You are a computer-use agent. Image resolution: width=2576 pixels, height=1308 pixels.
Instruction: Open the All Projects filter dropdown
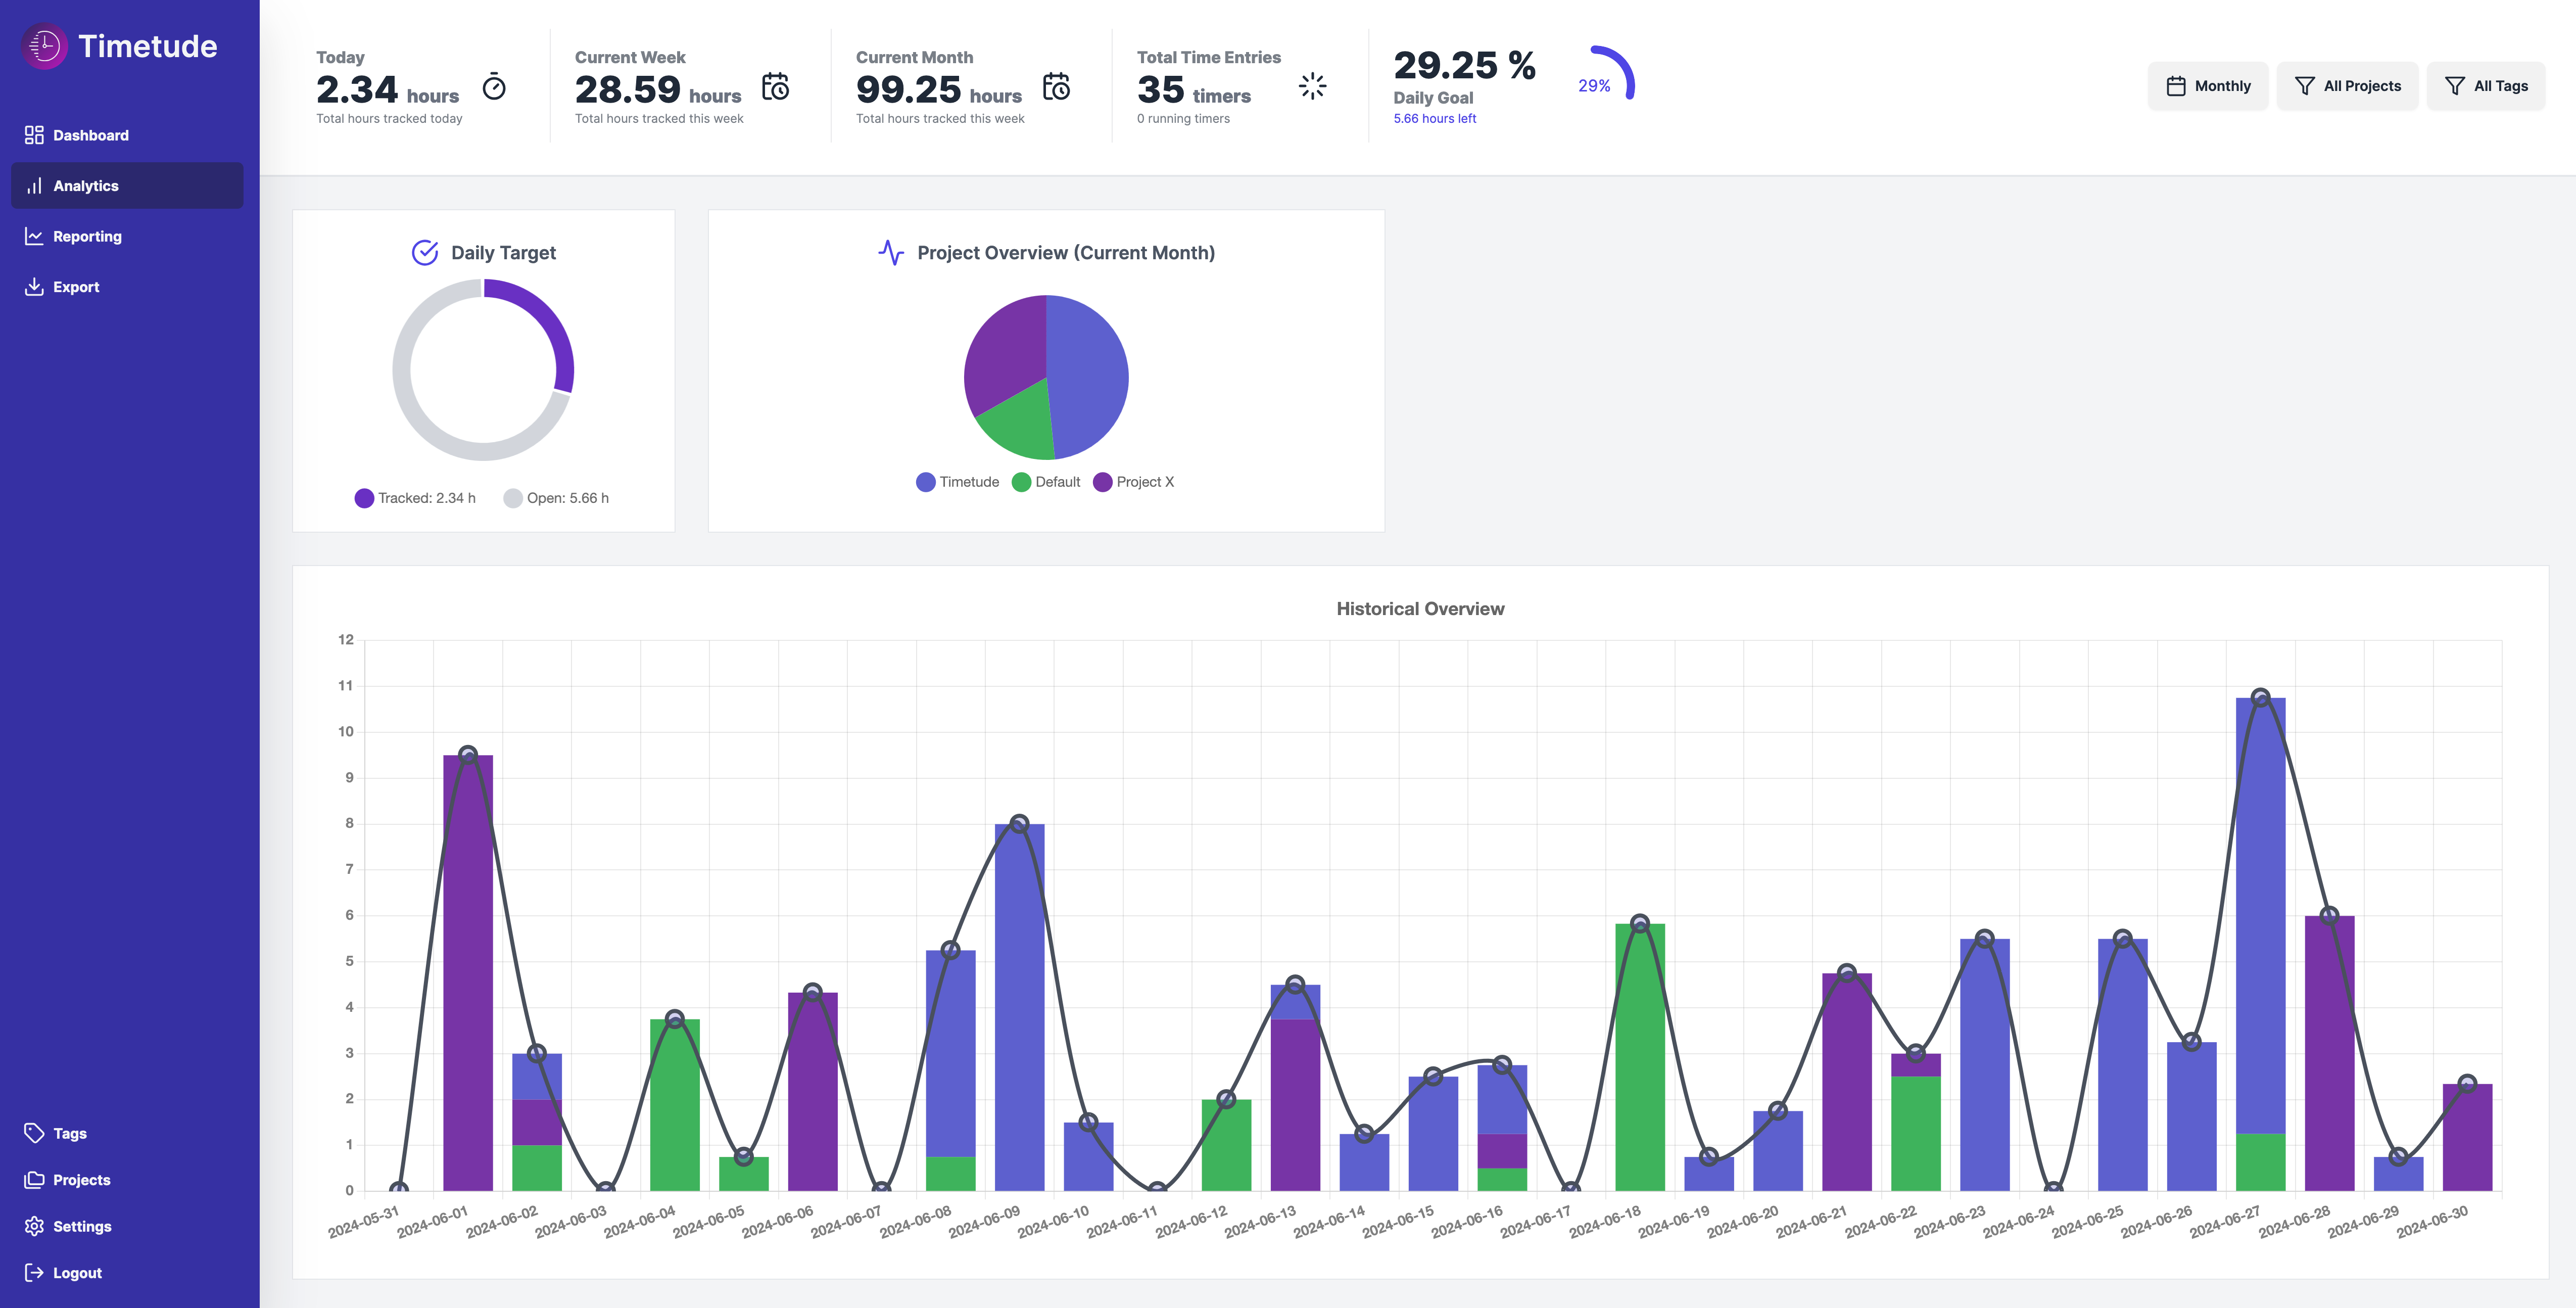point(2347,86)
